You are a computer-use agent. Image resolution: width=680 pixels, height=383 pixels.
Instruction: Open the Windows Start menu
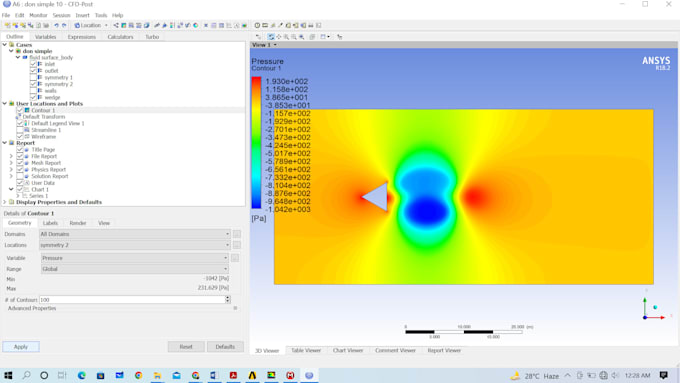click(x=8, y=375)
